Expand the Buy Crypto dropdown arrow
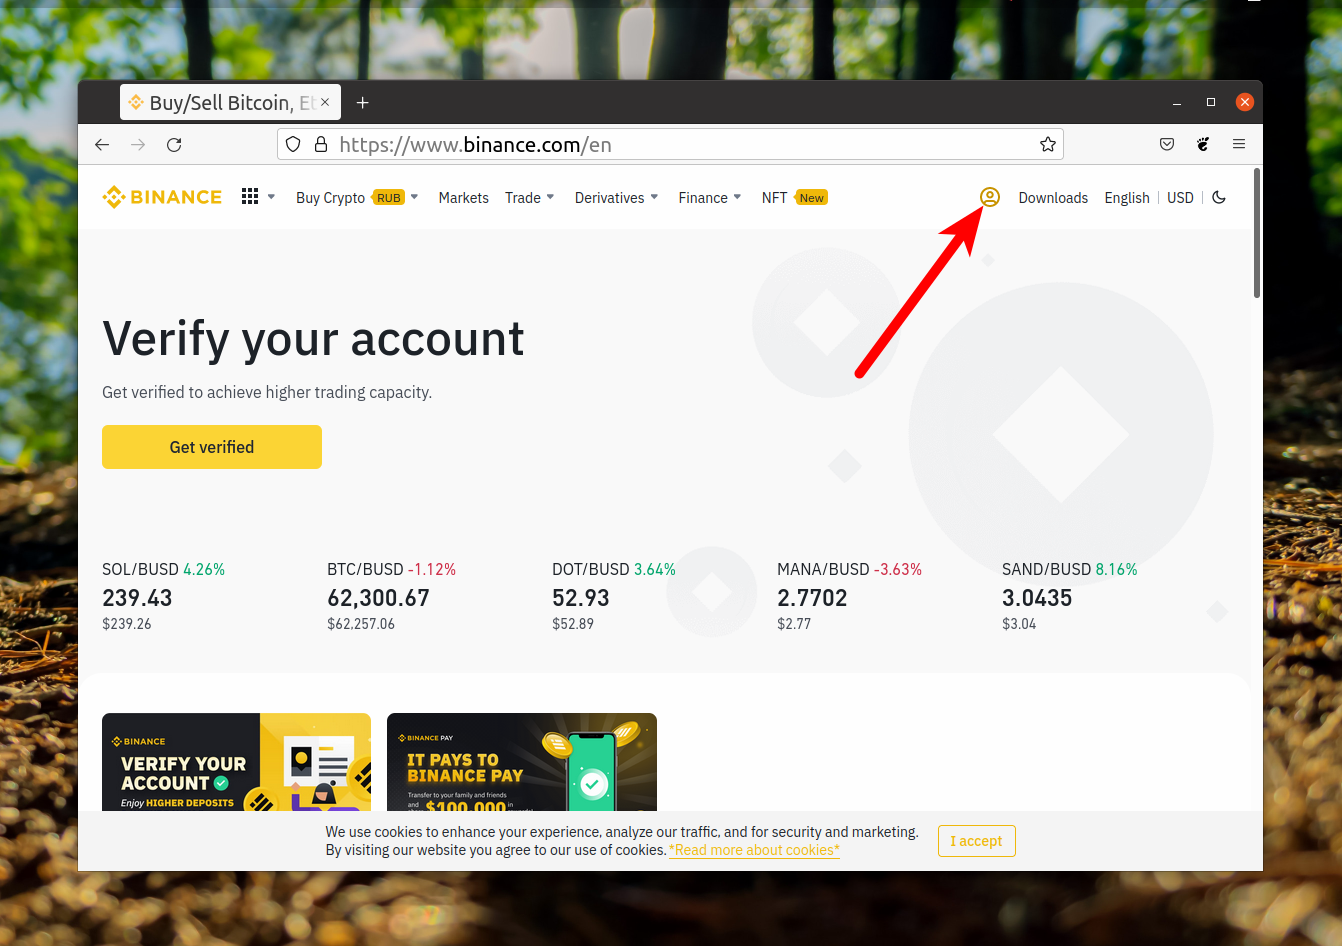The width and height of the screenshot is (1342, 946). (x=414, y=197)
